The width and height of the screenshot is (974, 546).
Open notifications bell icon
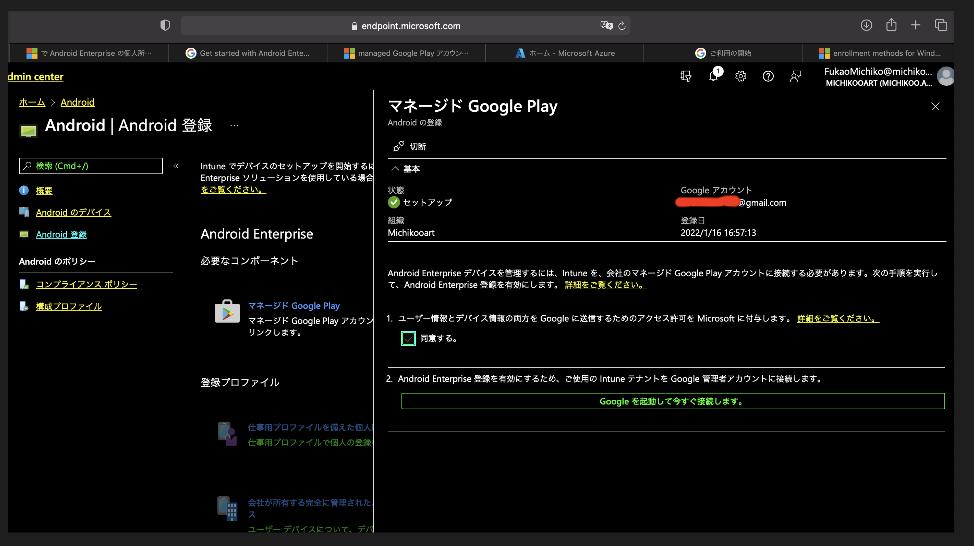(714, 76)
